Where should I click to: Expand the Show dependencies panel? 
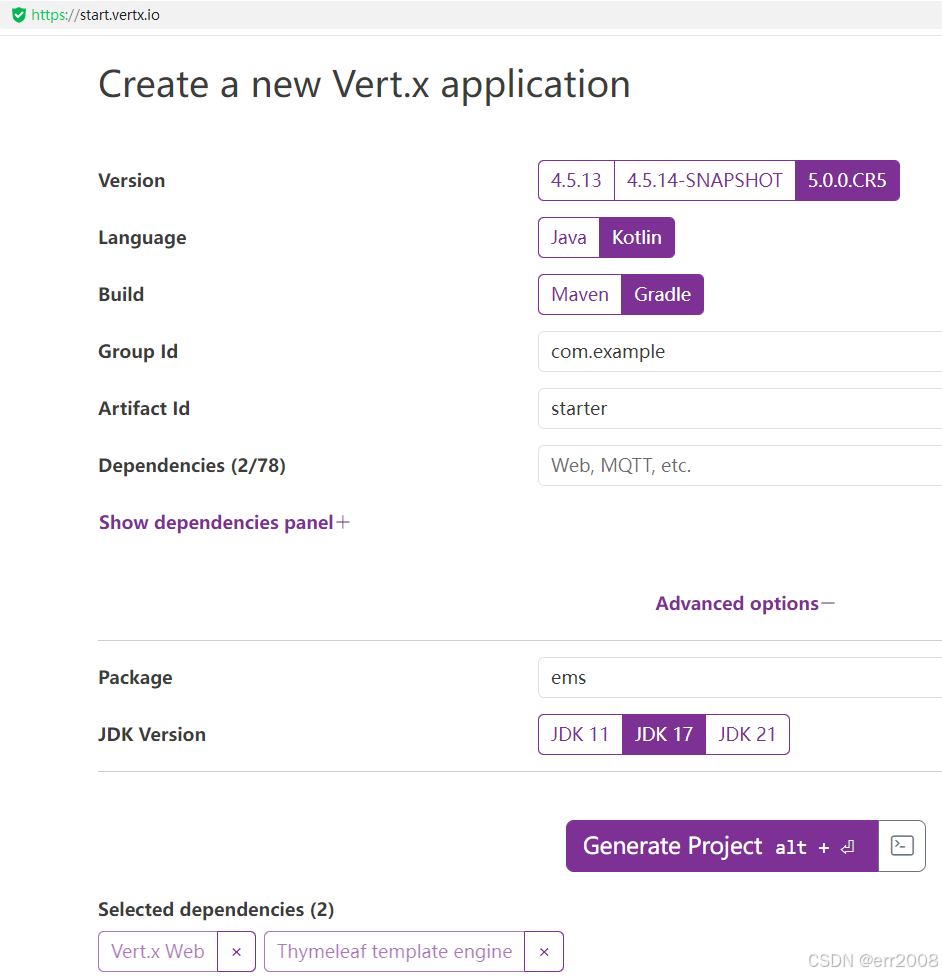coord(224,522)
